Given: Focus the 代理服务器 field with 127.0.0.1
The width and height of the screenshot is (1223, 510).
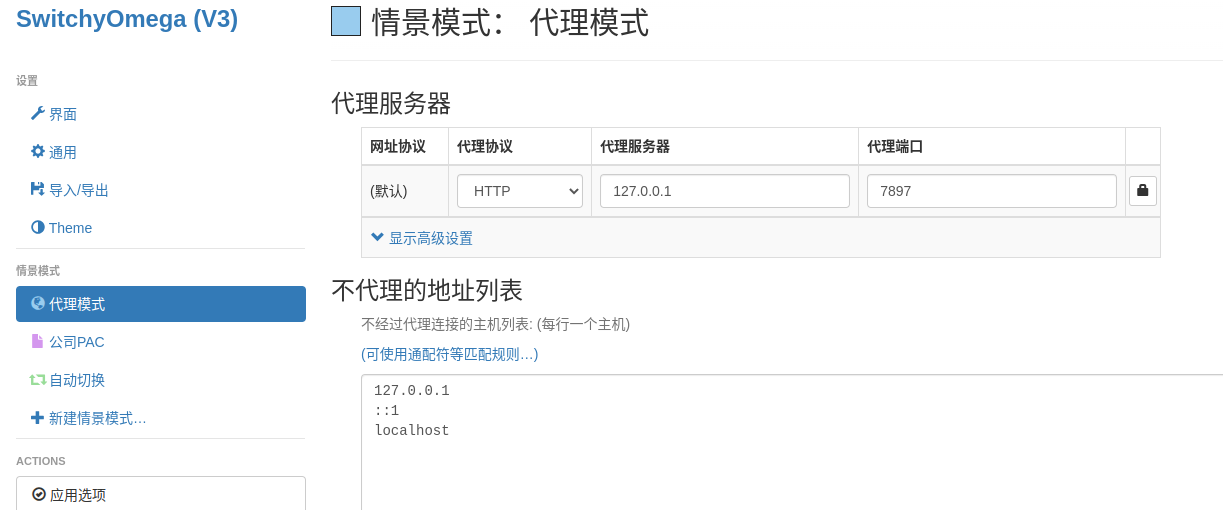Looking at the screenshot, I should click(725, 191).
